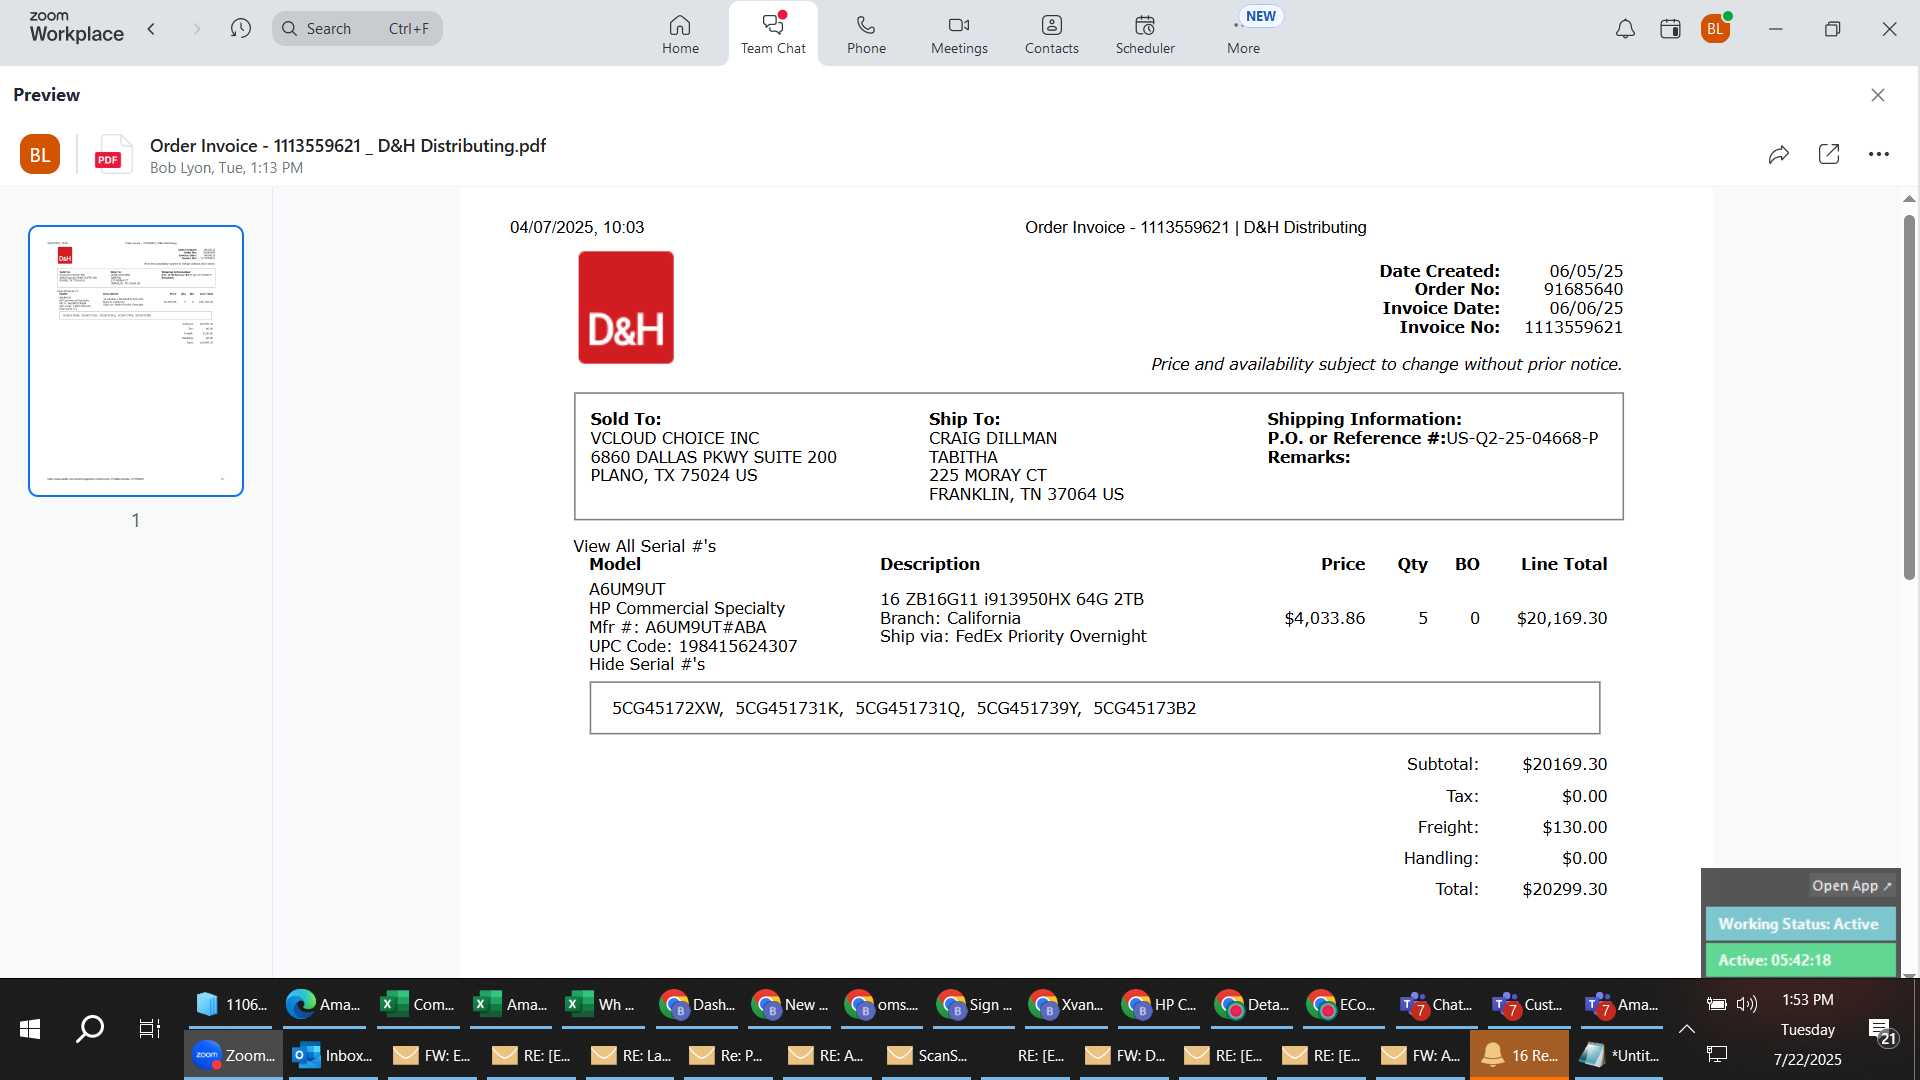Viewport: 1920px width, 1080px height.
Task: Open the Home tab
Action: pos(680,34)
